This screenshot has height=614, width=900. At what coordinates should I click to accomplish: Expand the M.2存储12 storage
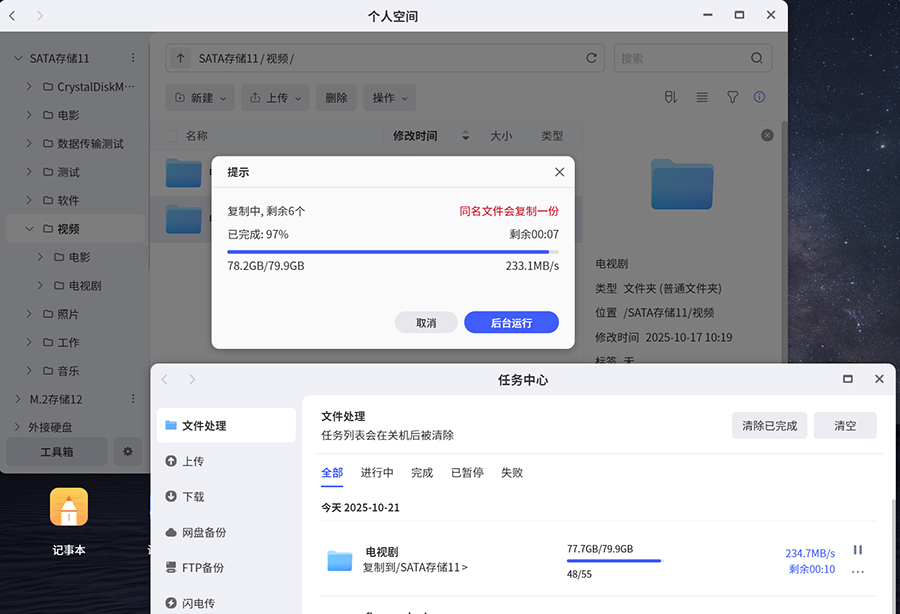click(18, 399)
